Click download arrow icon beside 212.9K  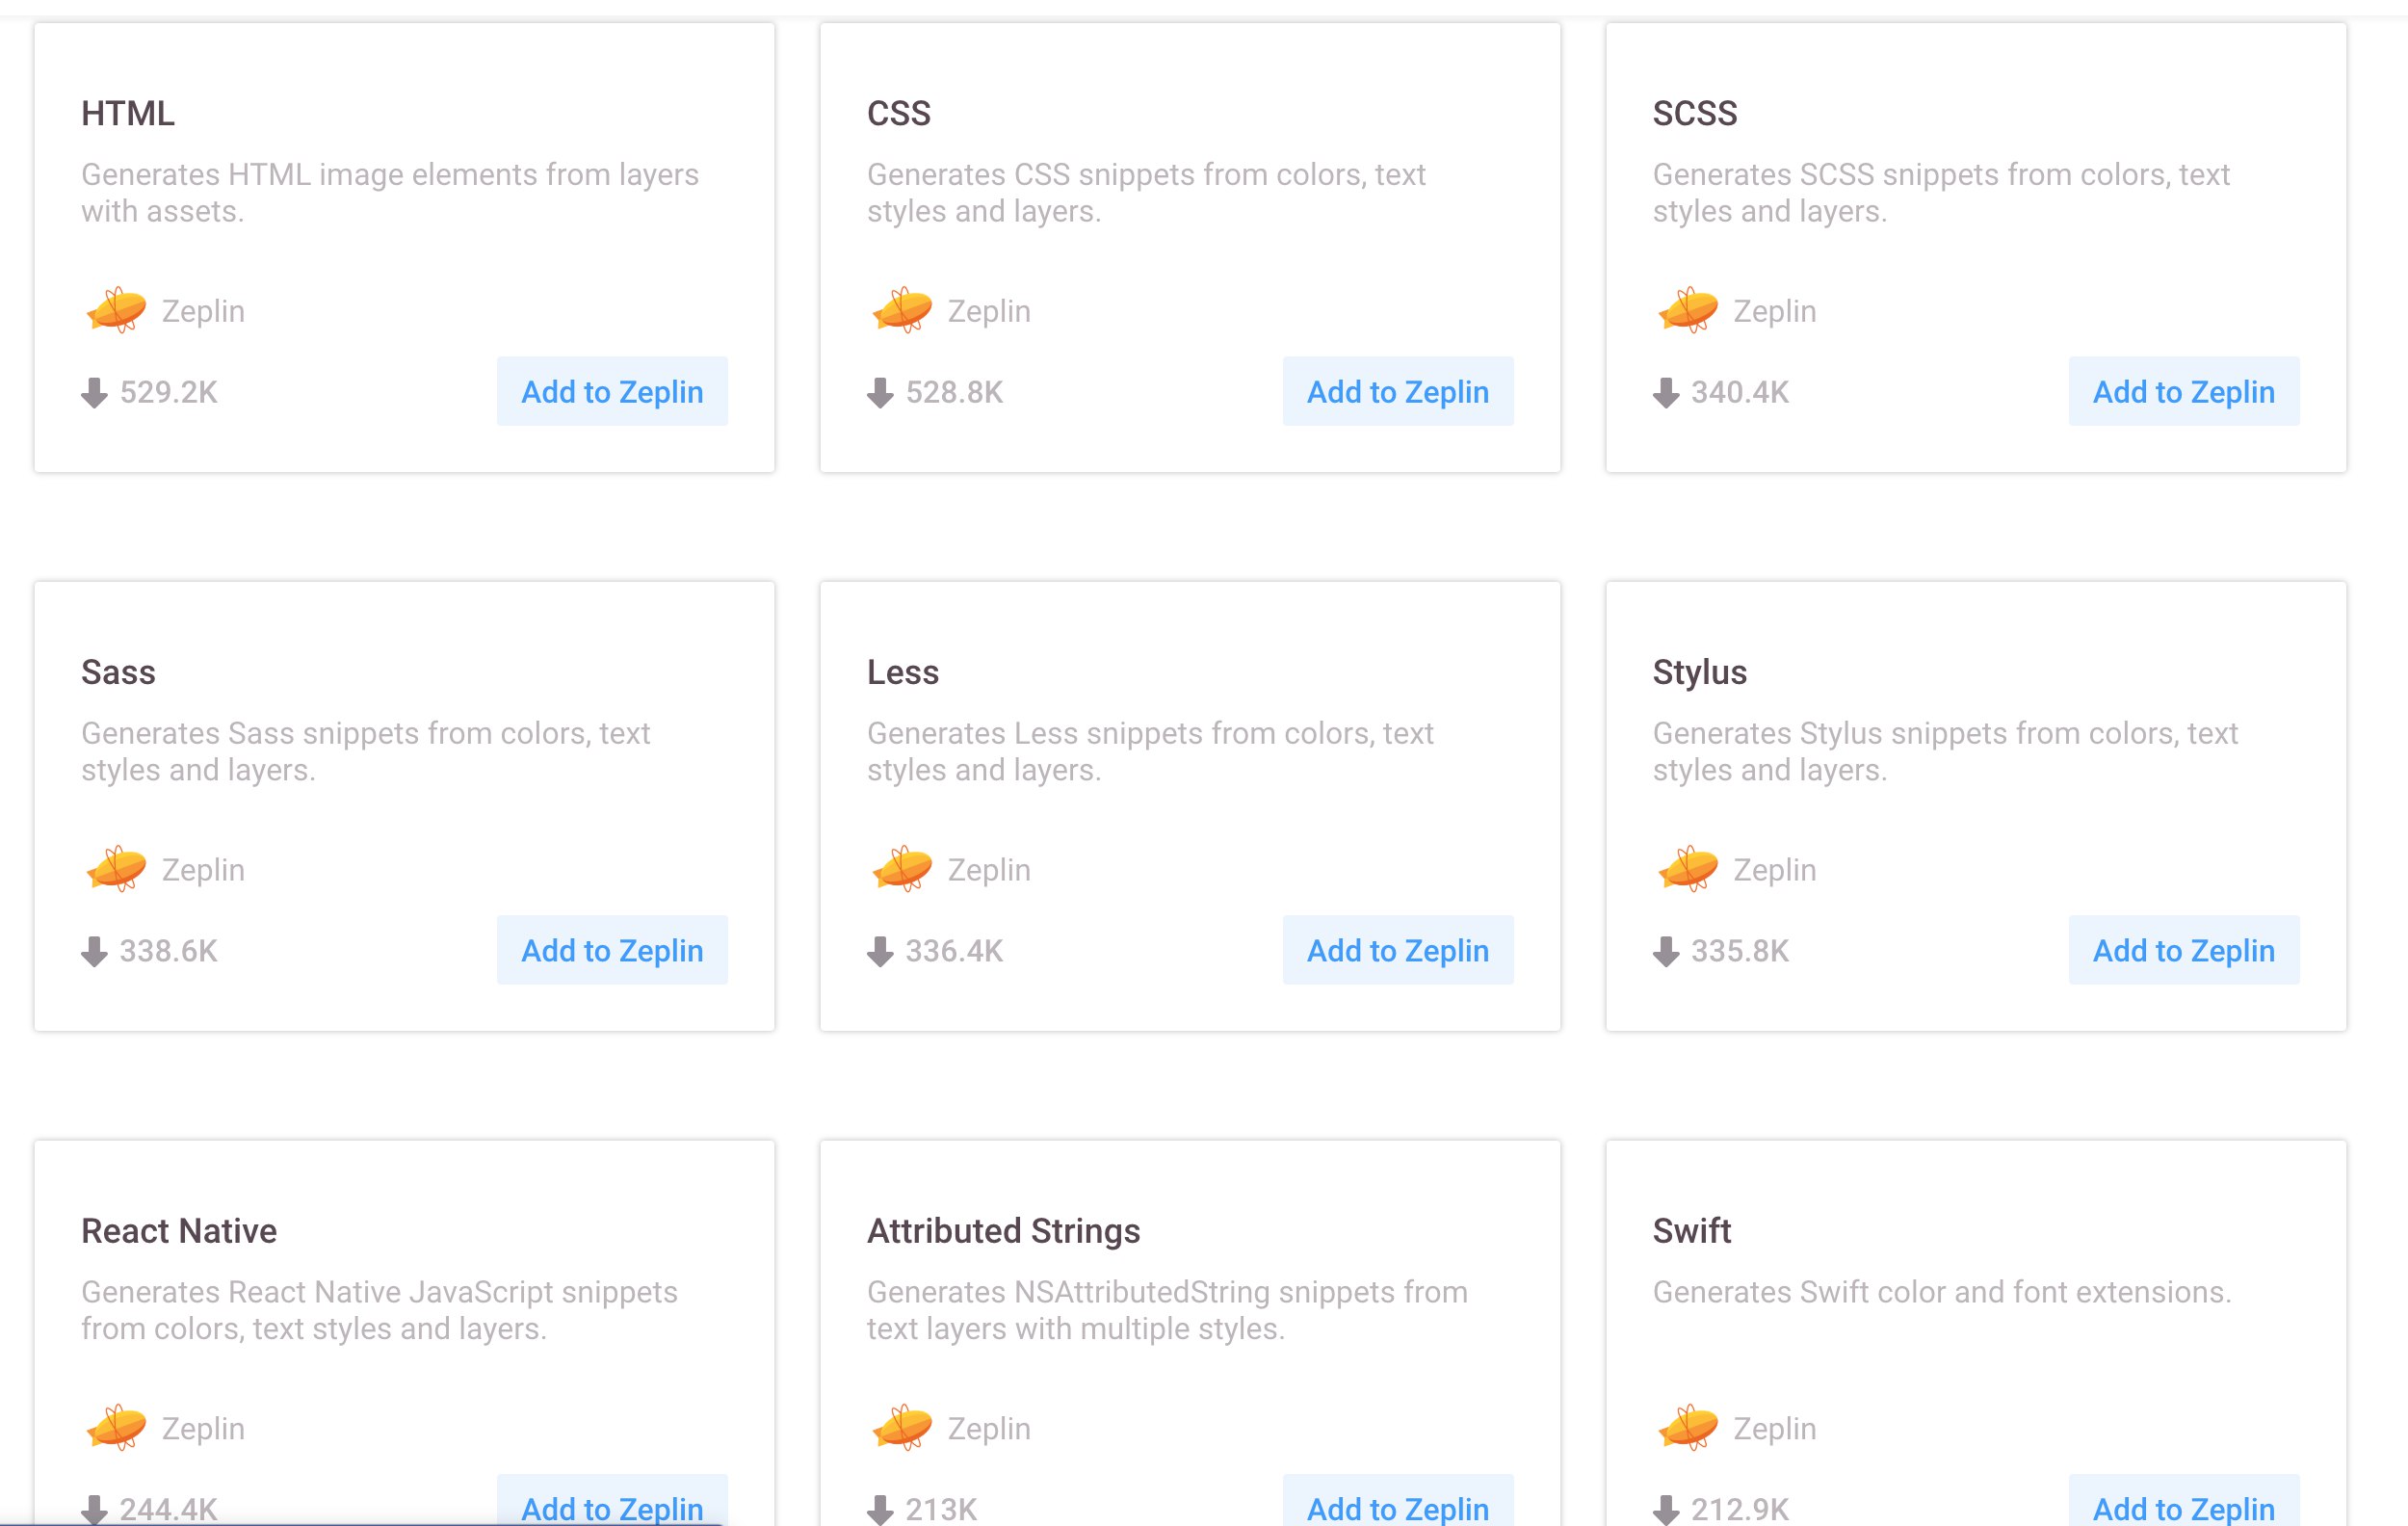point(1666,1510)
